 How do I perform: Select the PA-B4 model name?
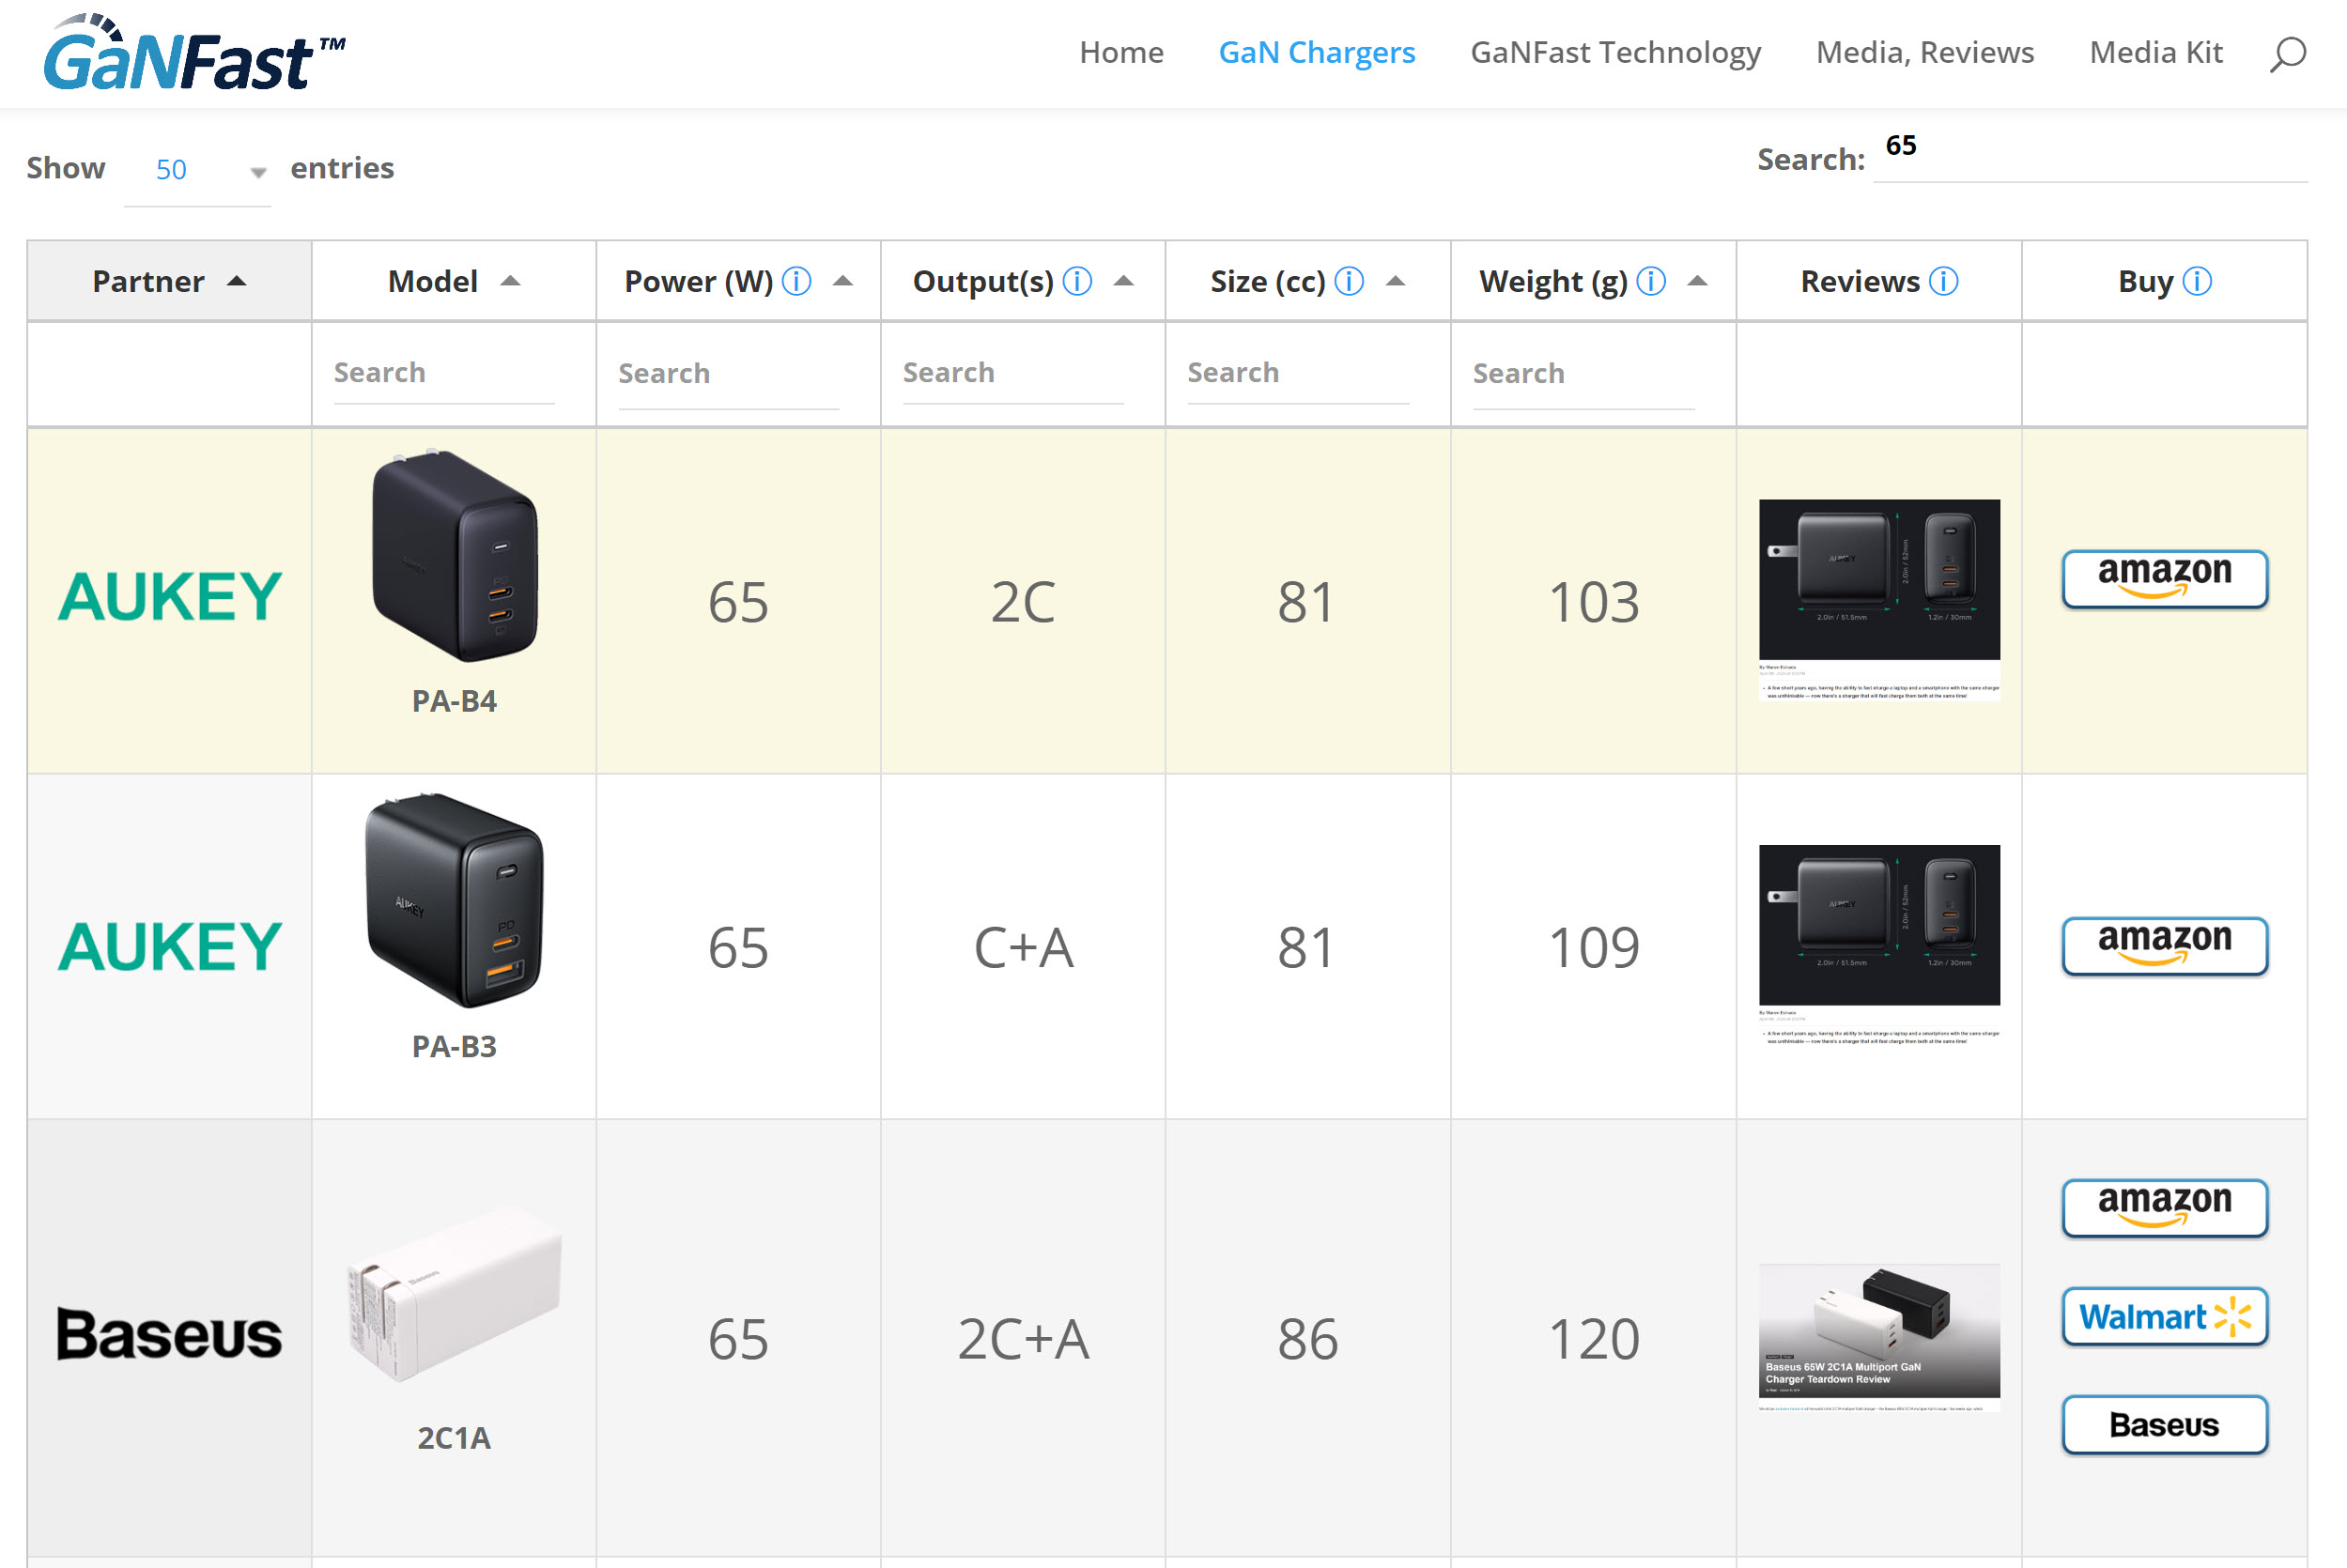pos(454,701)
